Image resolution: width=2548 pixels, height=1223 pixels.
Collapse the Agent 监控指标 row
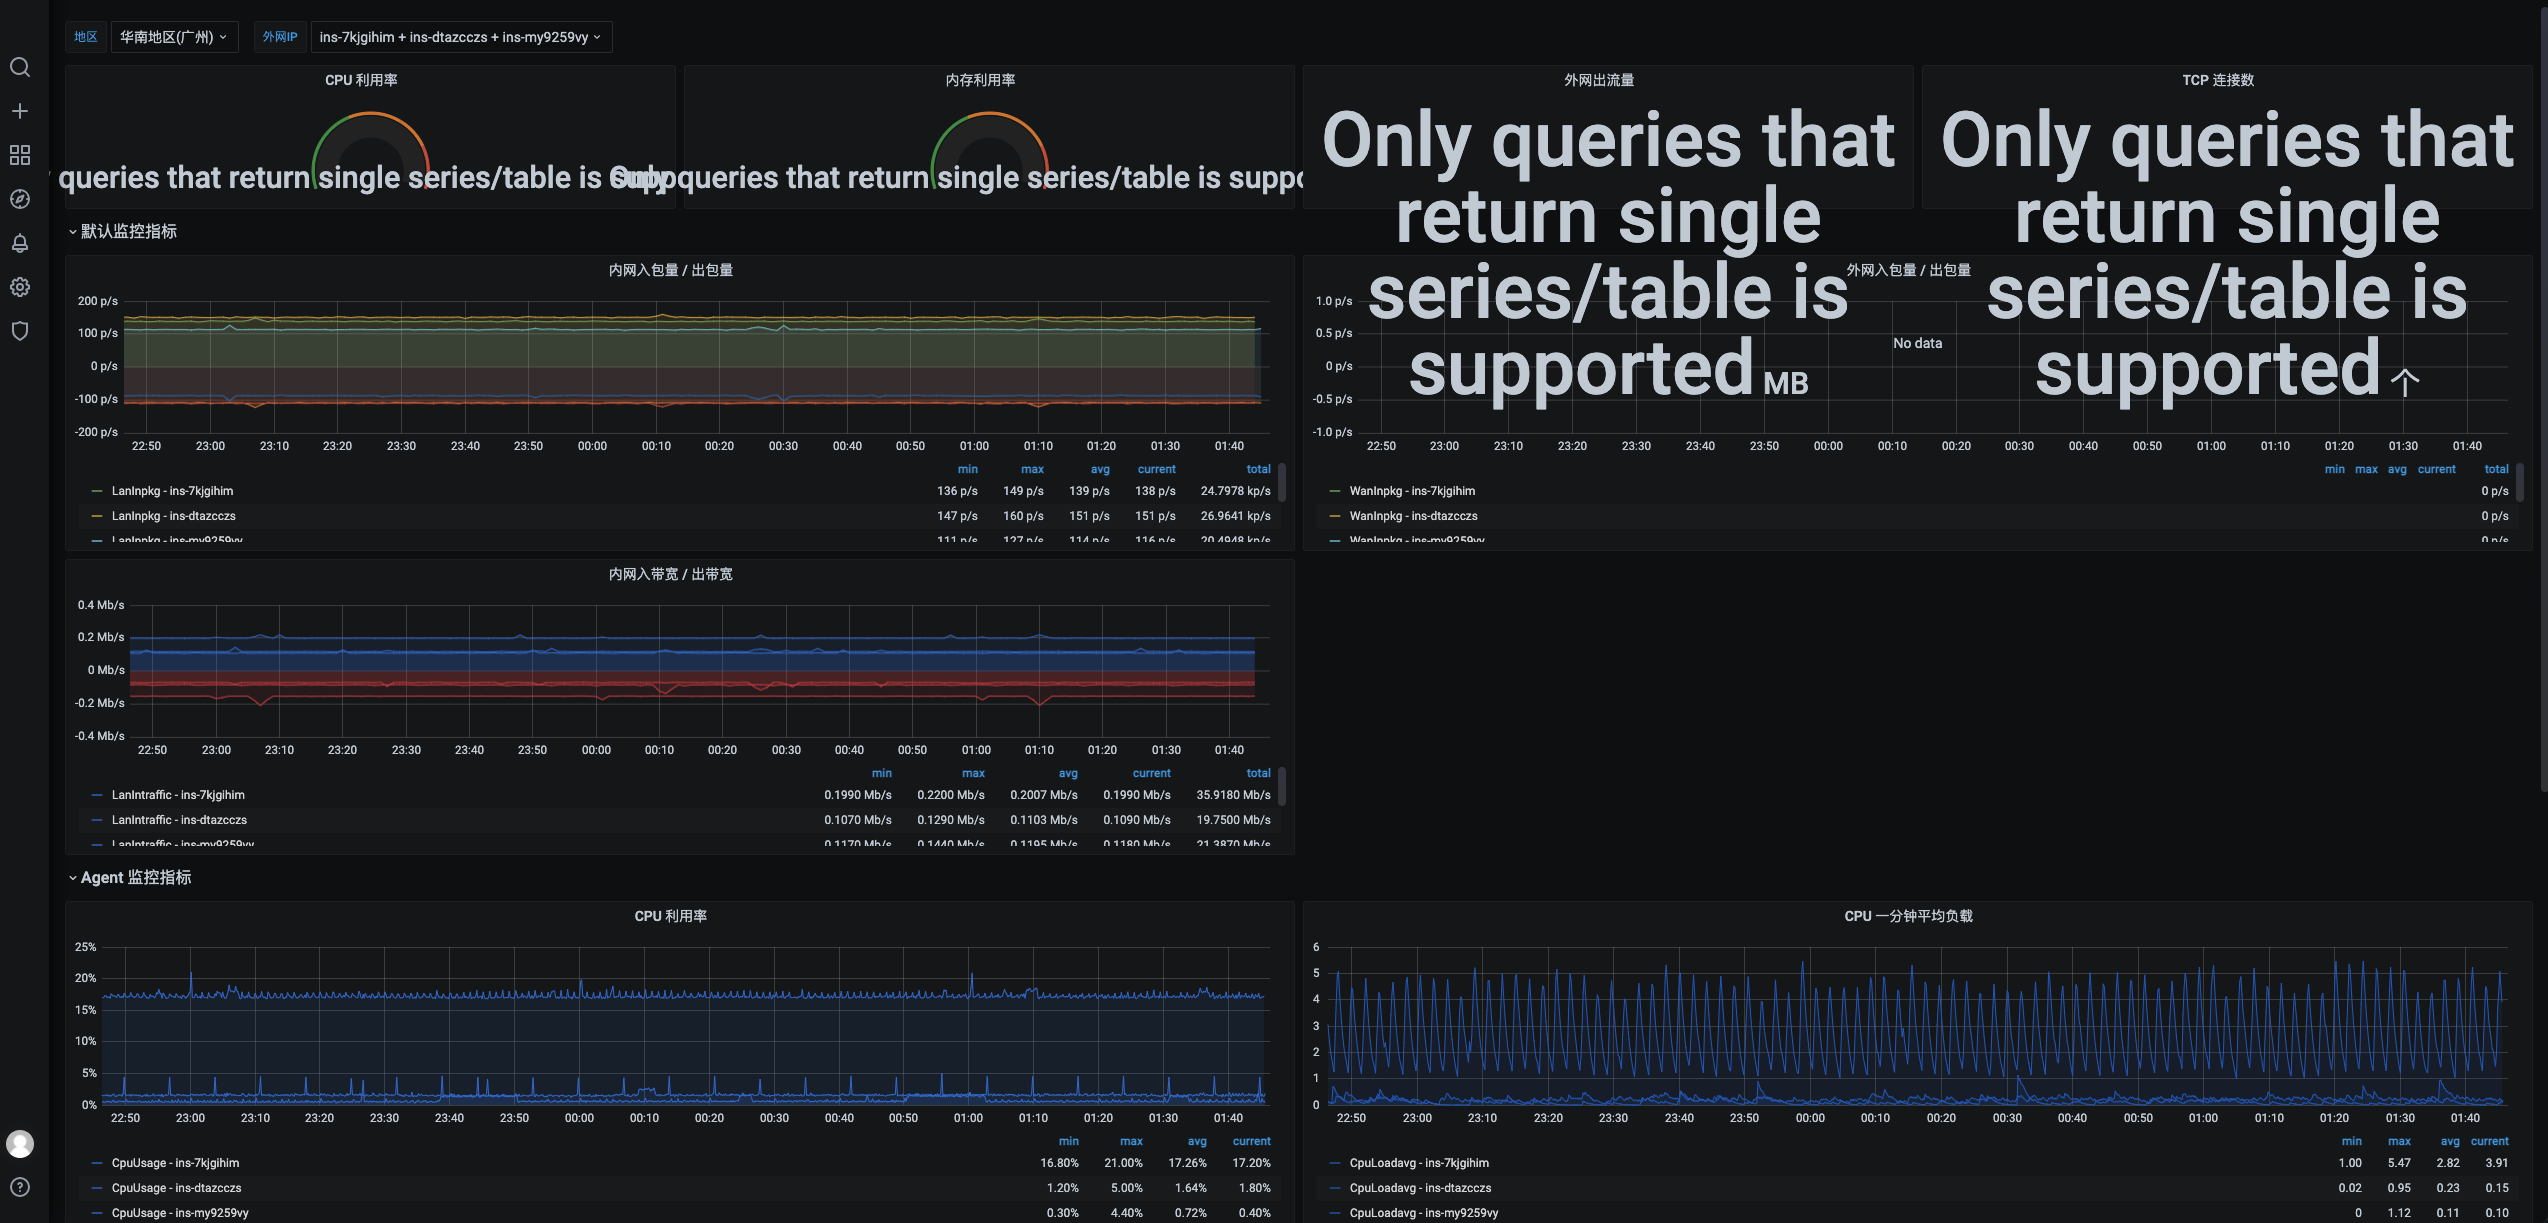pyautogui.click(x=135, y=877)
